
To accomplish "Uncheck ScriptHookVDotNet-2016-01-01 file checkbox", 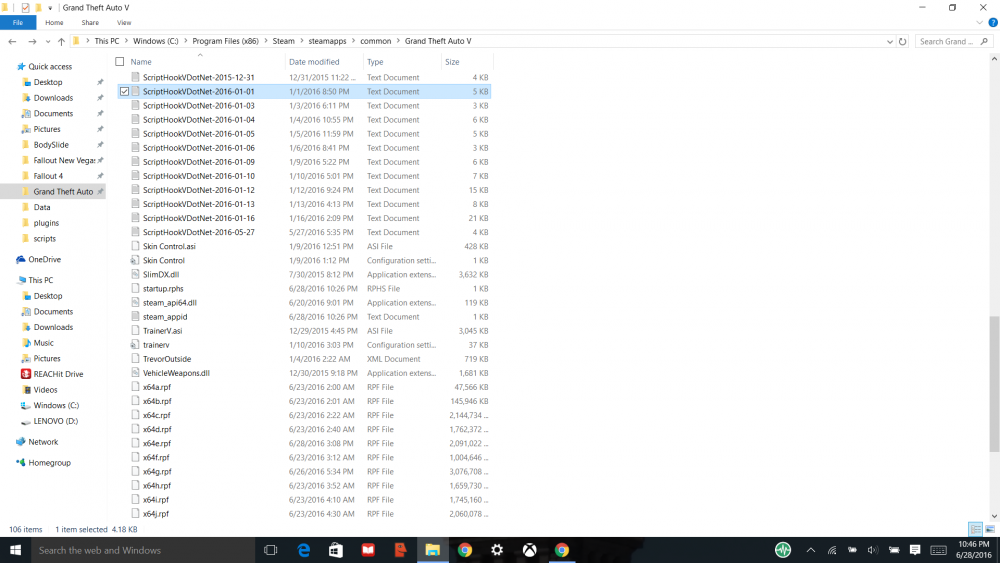I will pos(124,91).
